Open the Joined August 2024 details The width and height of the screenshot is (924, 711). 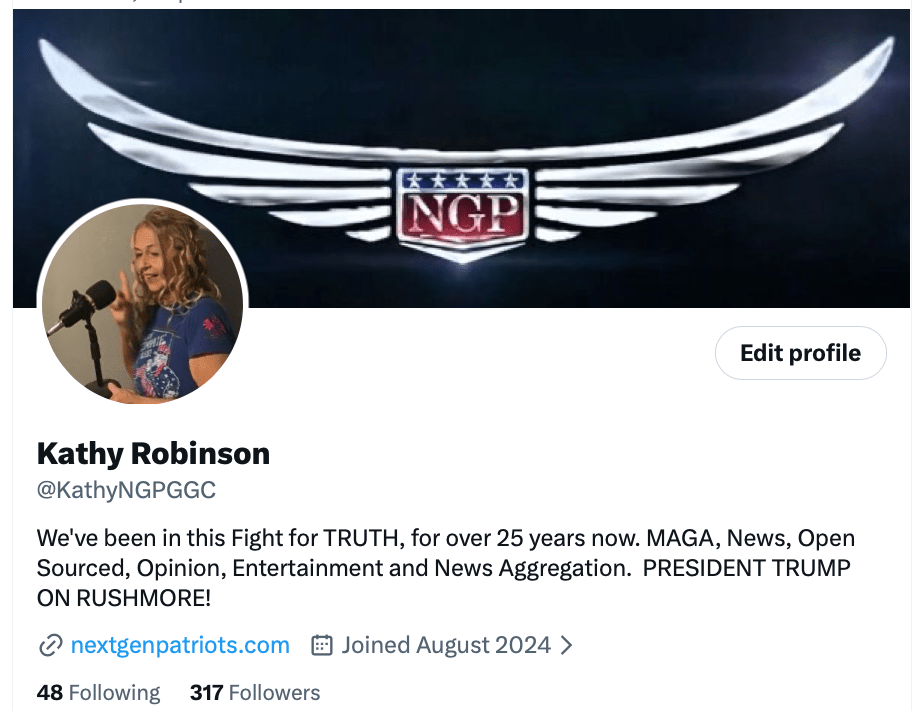coord(446,645)
